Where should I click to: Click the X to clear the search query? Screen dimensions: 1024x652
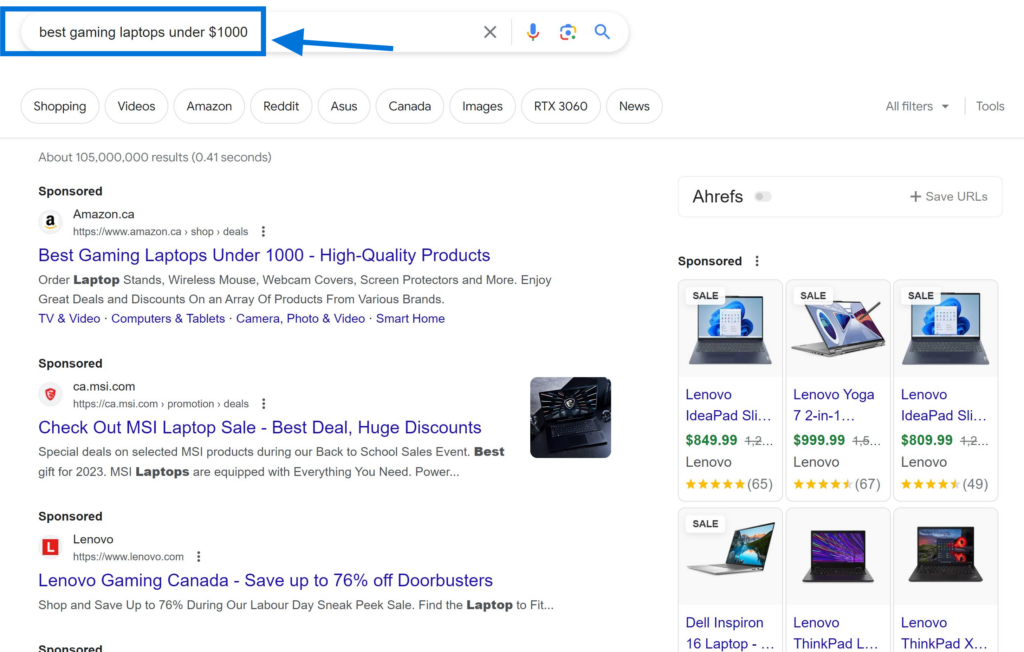(489, 31)
